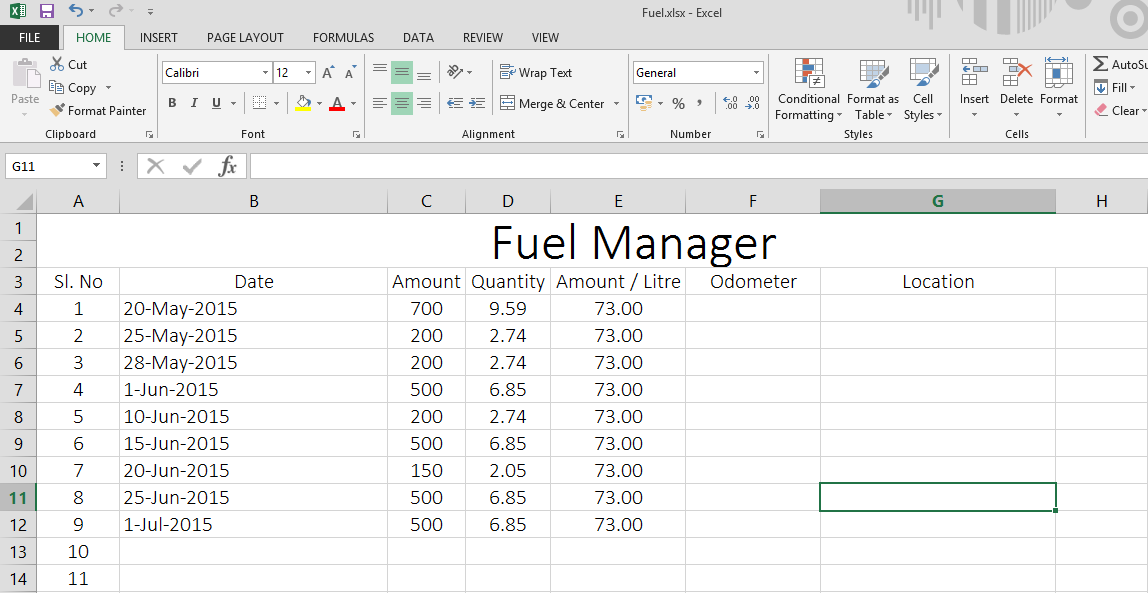Cut selection with the scissors icon
Image resolution: width=1148 pixels, height=593 pixels.
57,65
